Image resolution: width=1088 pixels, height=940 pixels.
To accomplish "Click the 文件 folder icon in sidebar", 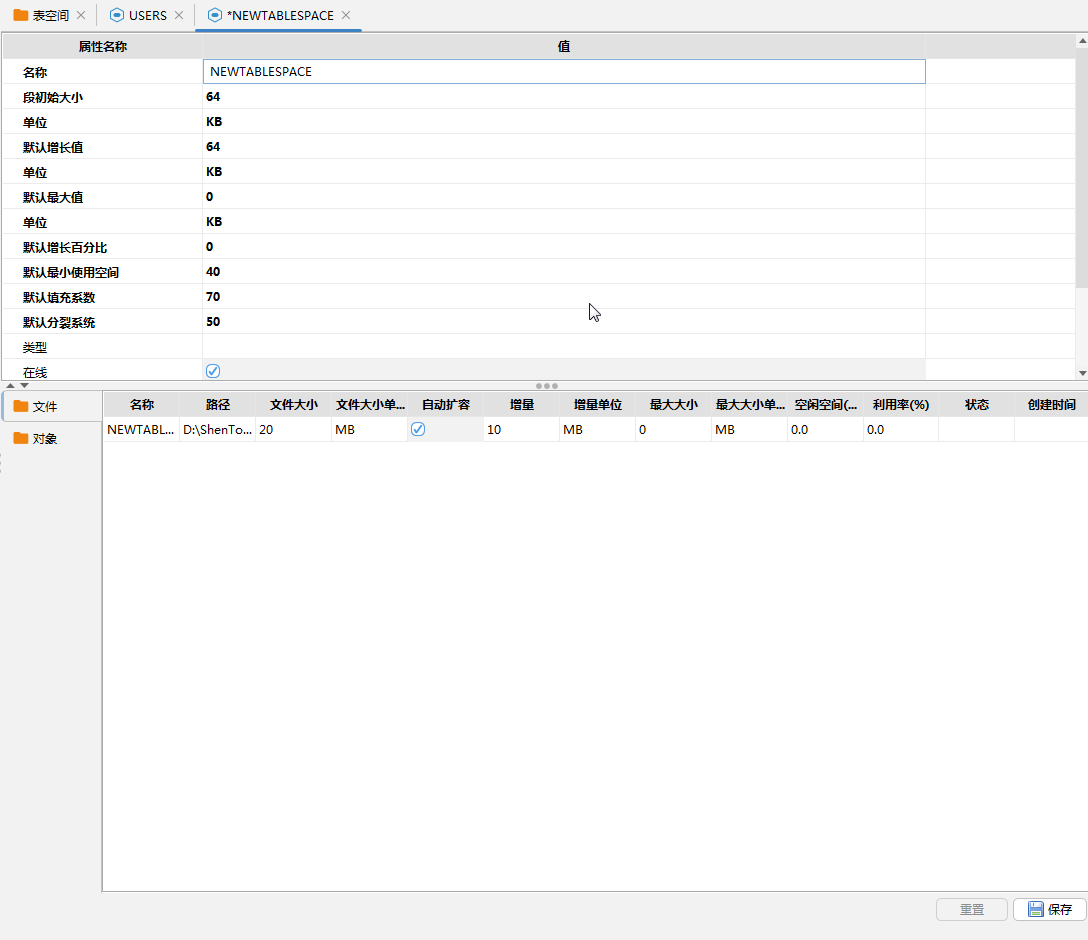I will pos(20,406).
